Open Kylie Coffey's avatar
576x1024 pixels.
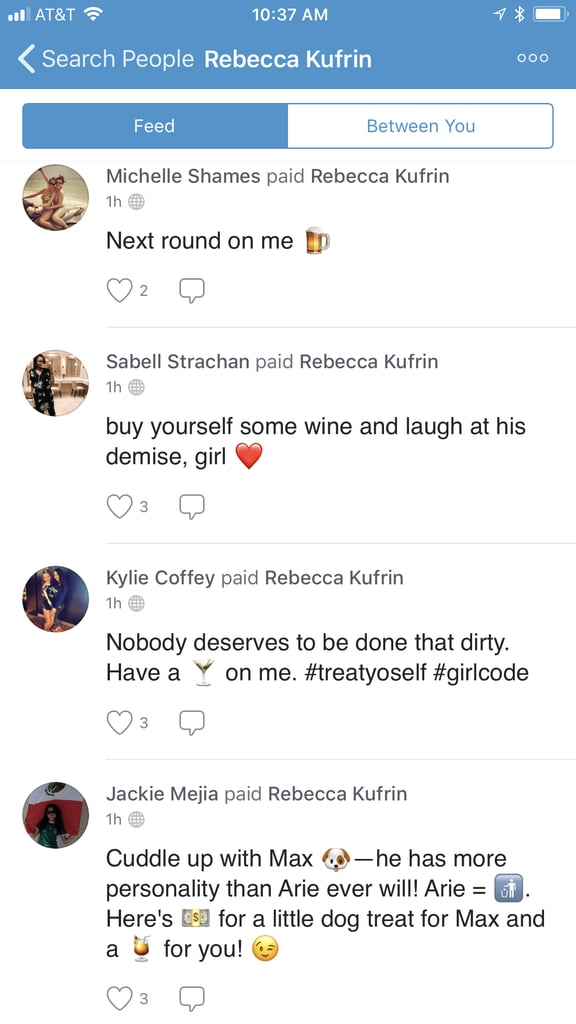[56, 599]
